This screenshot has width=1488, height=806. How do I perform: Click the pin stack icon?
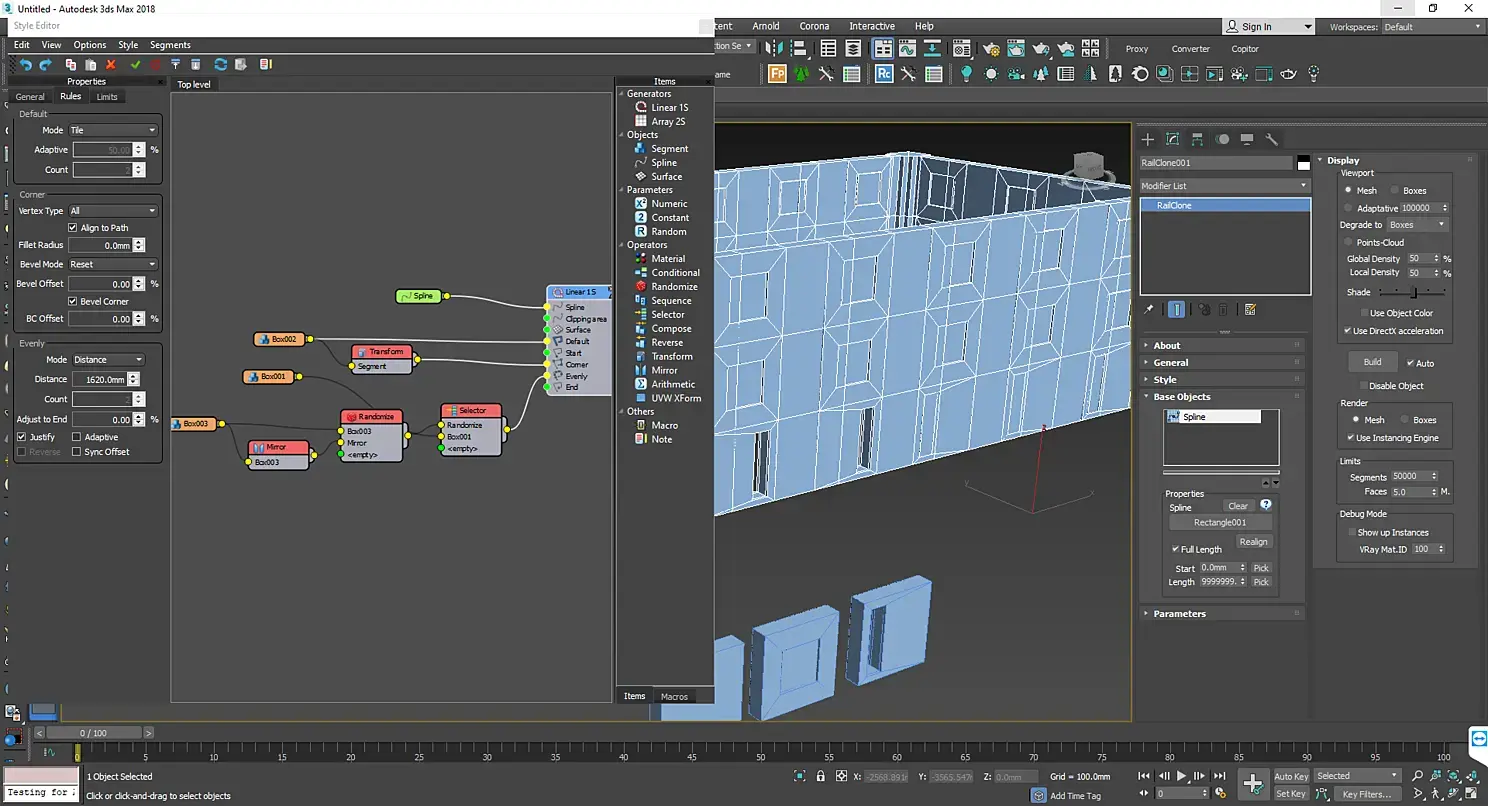coord(1149,310)
